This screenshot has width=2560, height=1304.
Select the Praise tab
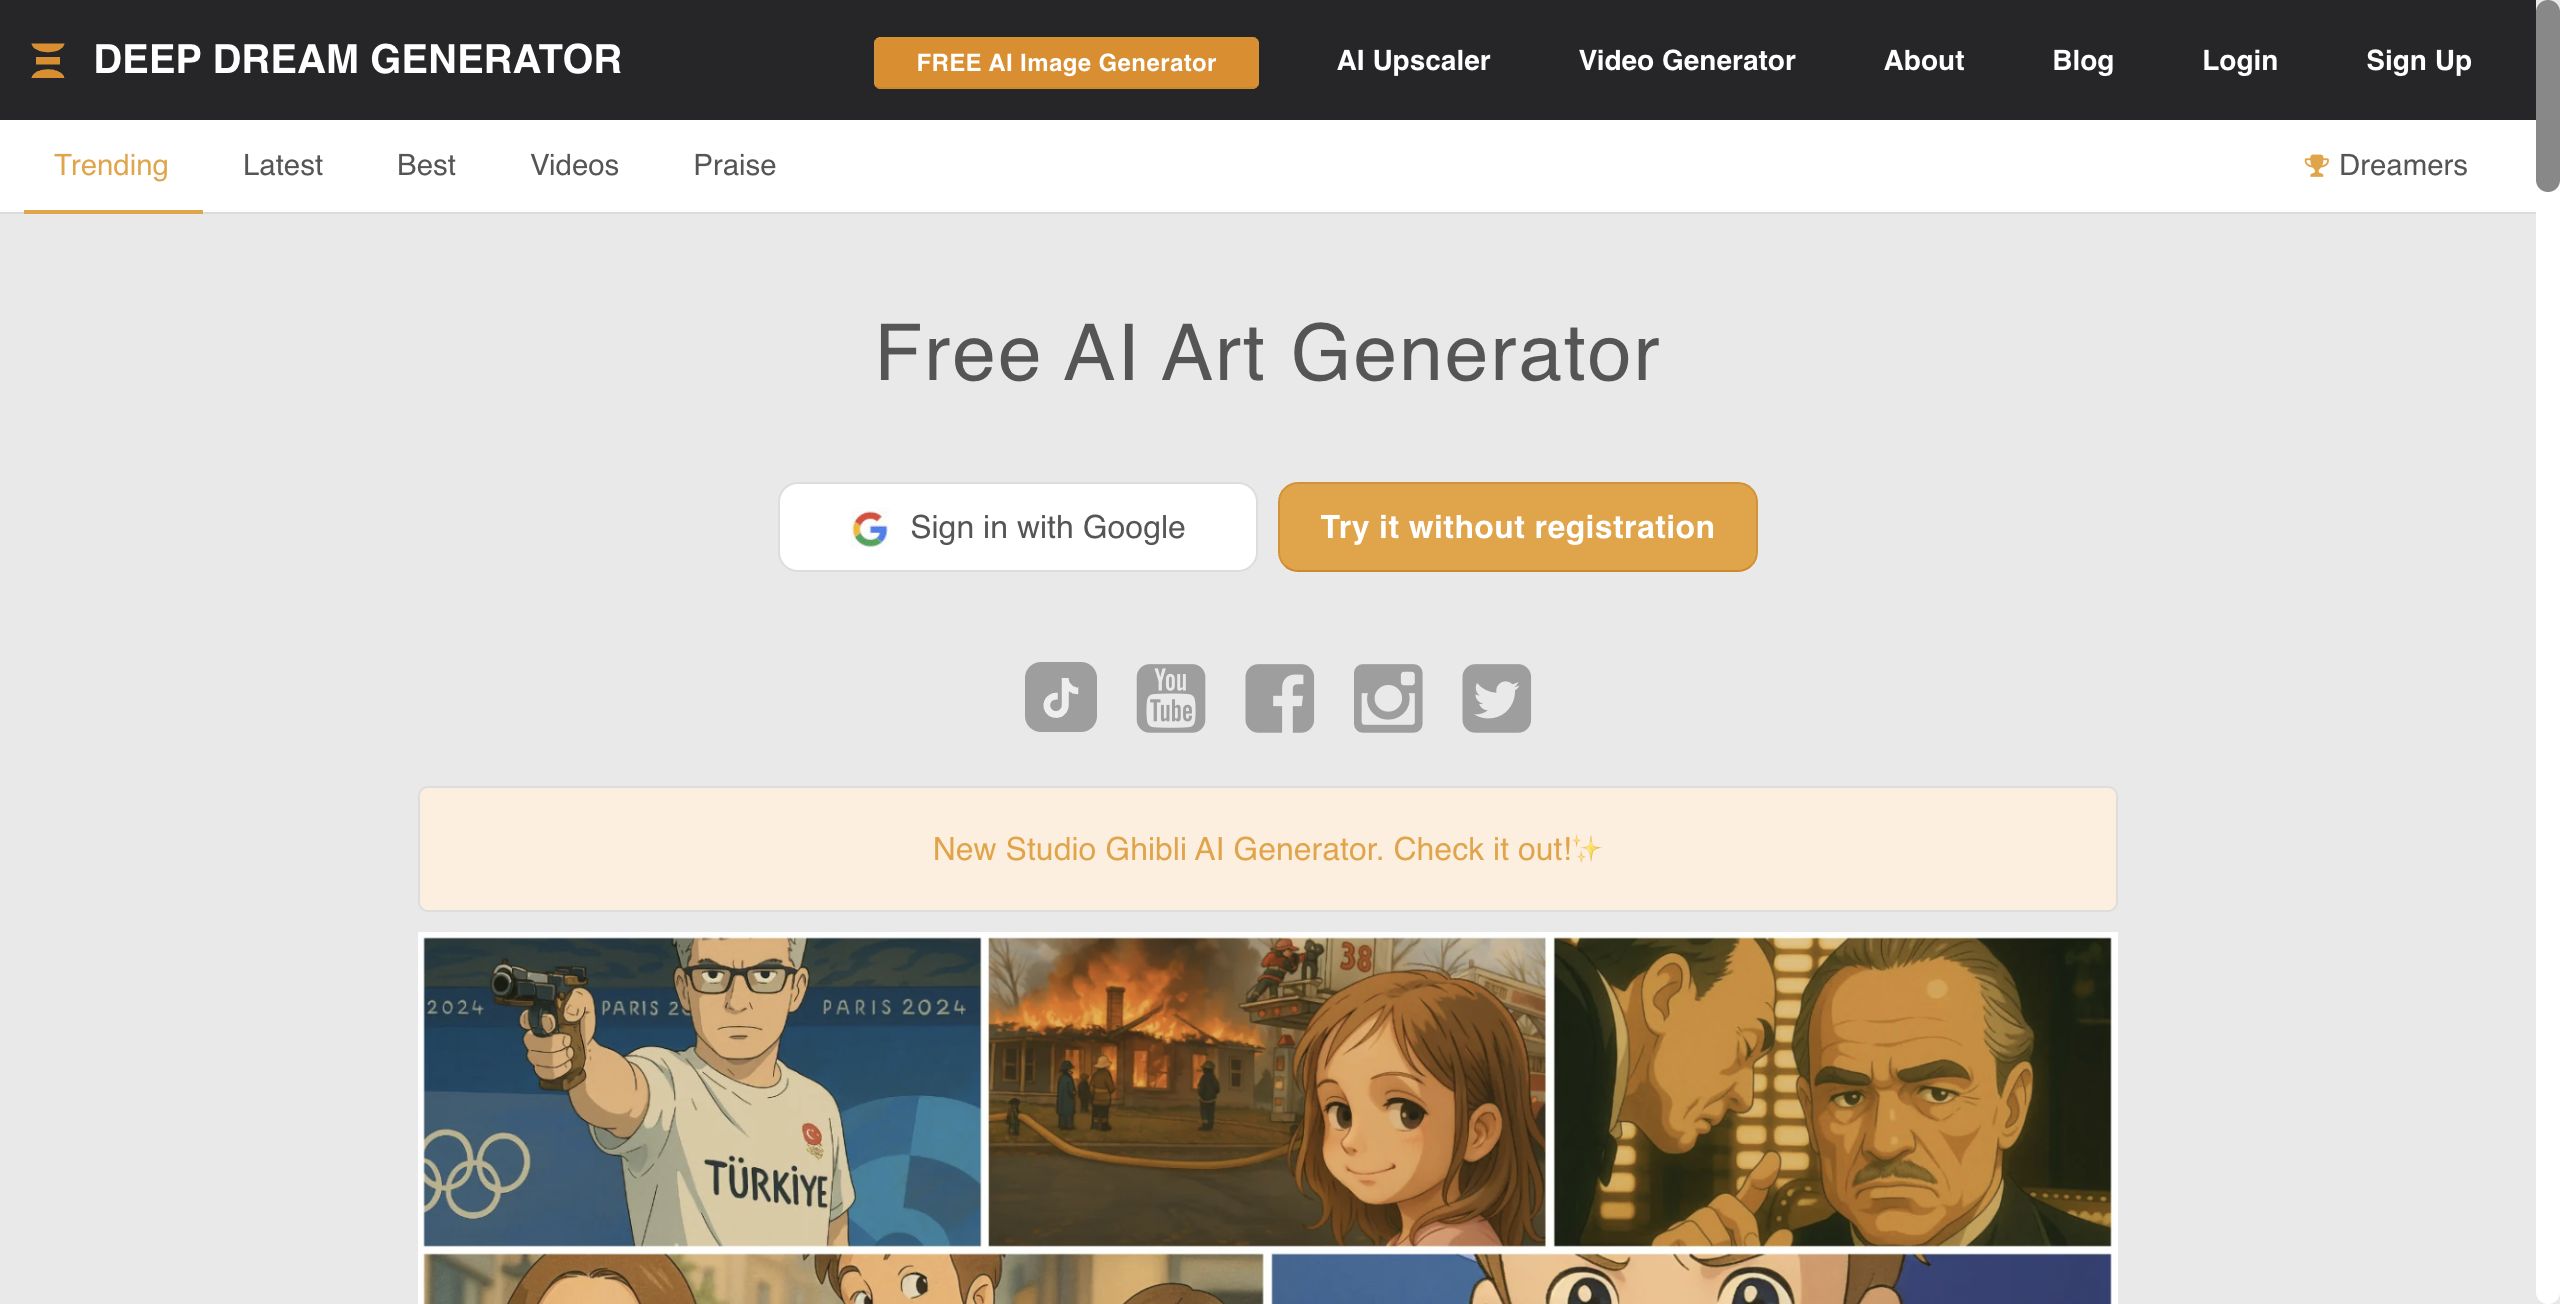[735, 165]
